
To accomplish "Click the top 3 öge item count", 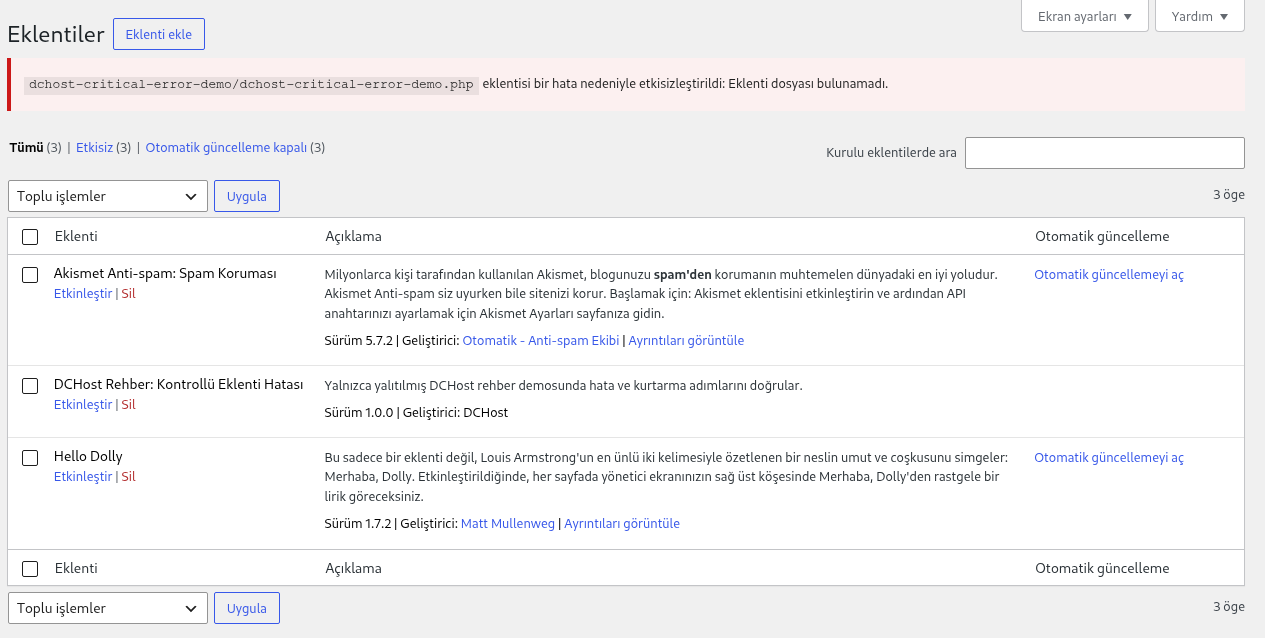I will tap(1229, 195).
